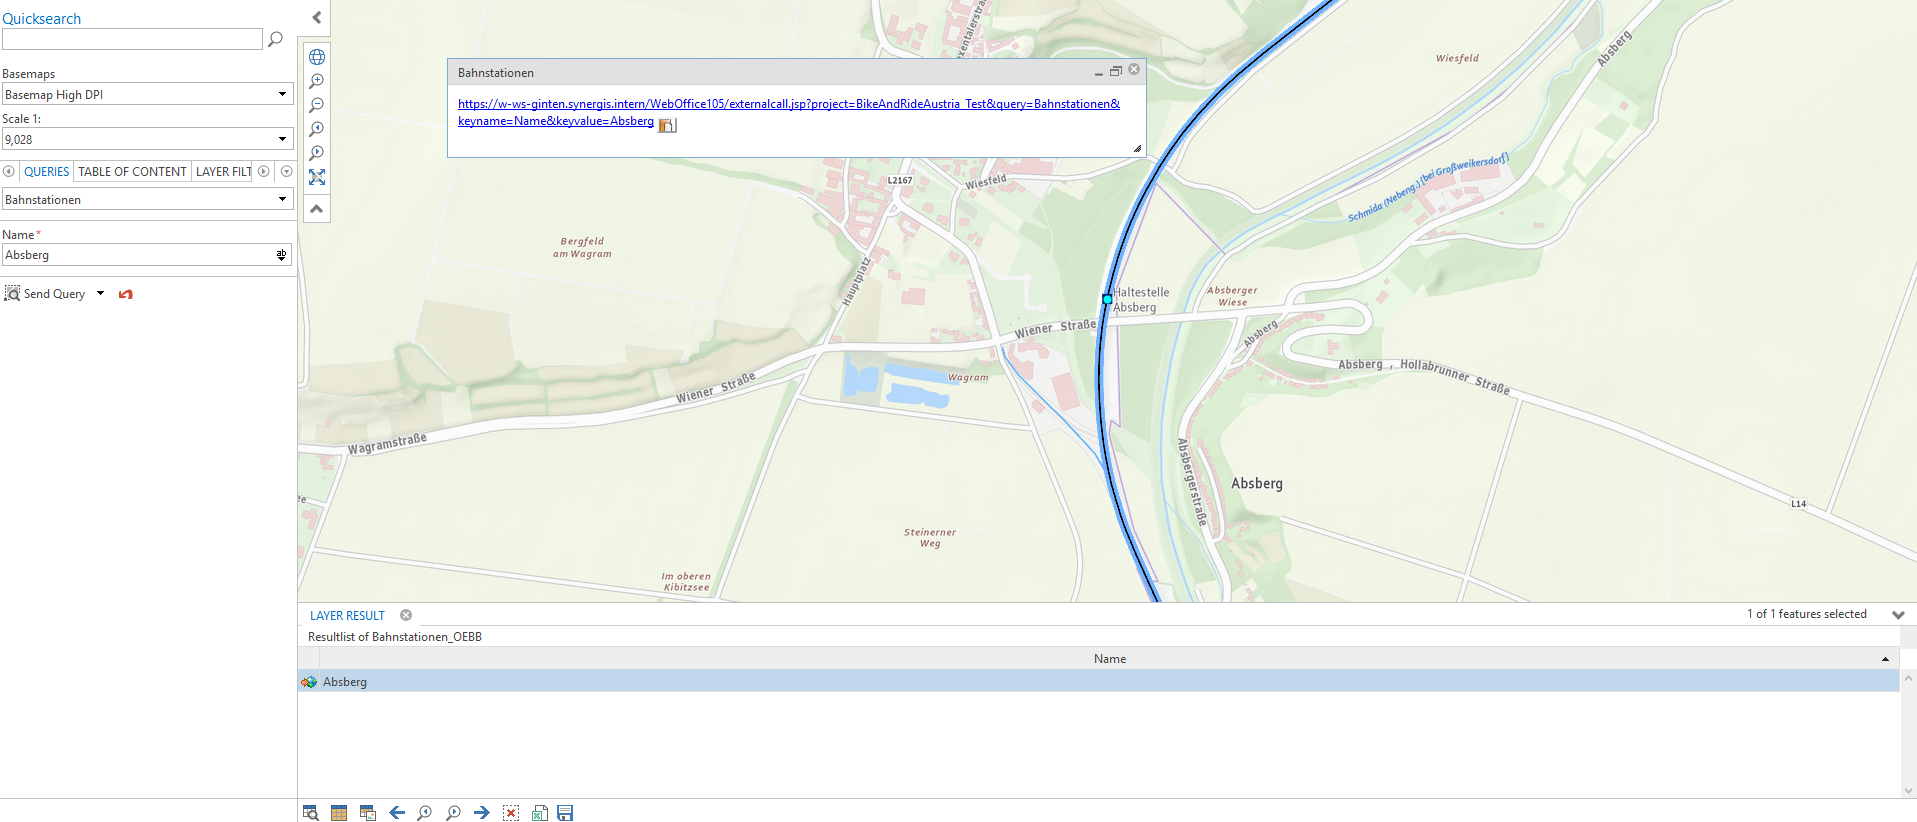Open the Layer Filter tab
This screenshot has width=1917, height=822.
223,172
